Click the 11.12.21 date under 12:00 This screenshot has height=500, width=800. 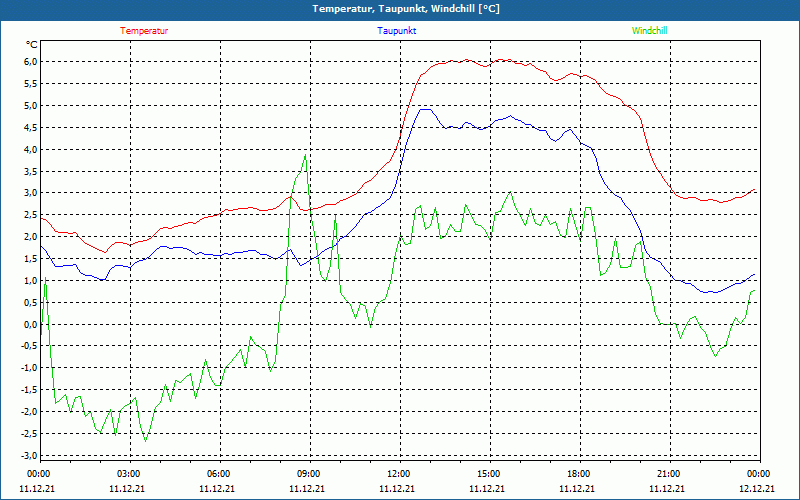397,488
